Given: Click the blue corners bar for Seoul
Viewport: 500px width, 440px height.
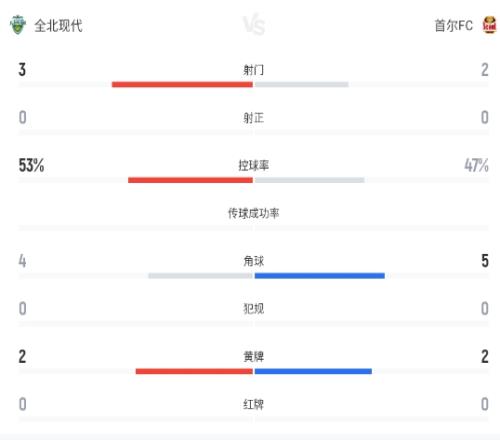Looking at the screenshot, I should (x=320, y=276).
